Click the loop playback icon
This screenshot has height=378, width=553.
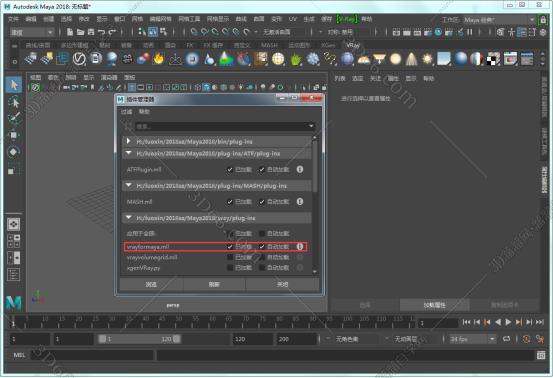point(506,339)
